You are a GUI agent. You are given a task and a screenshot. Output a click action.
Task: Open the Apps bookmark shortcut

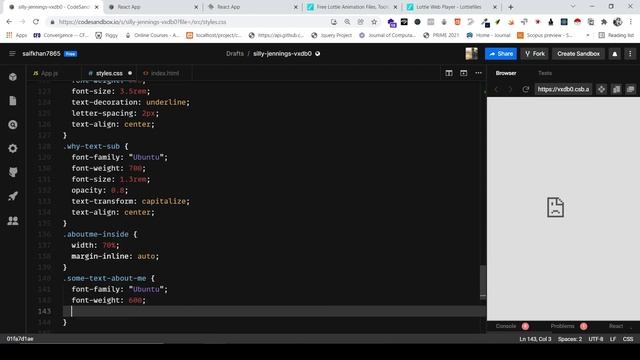(x=16, y=36)
